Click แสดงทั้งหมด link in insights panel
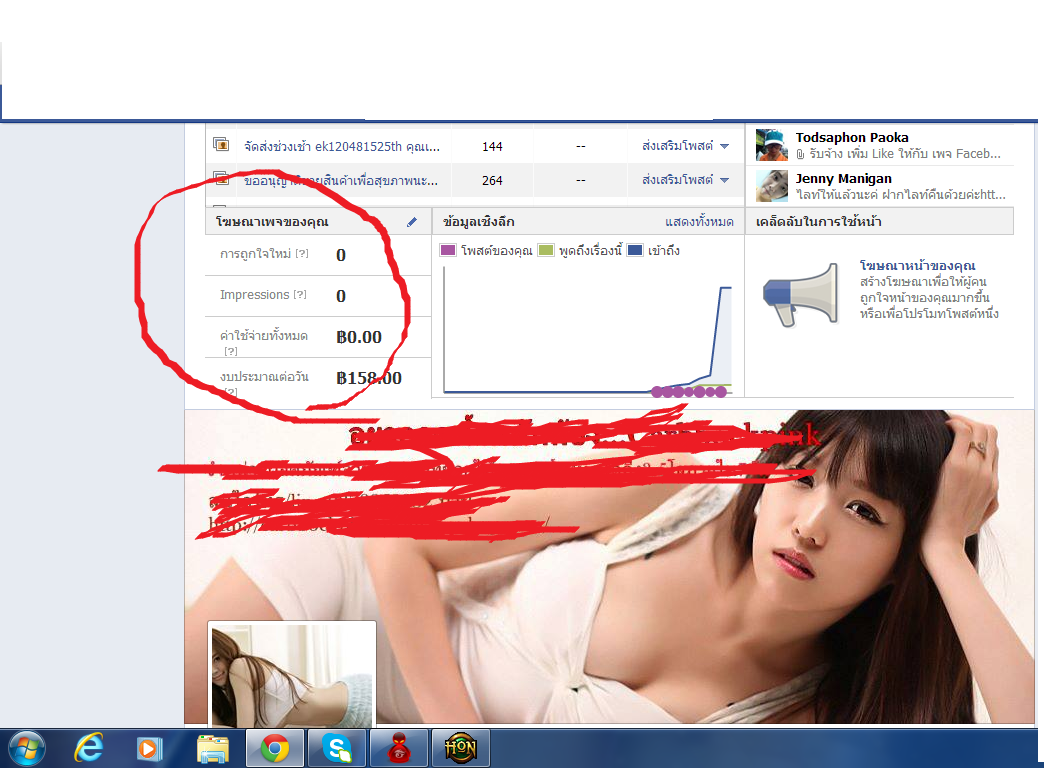 (x=699, y=222)
